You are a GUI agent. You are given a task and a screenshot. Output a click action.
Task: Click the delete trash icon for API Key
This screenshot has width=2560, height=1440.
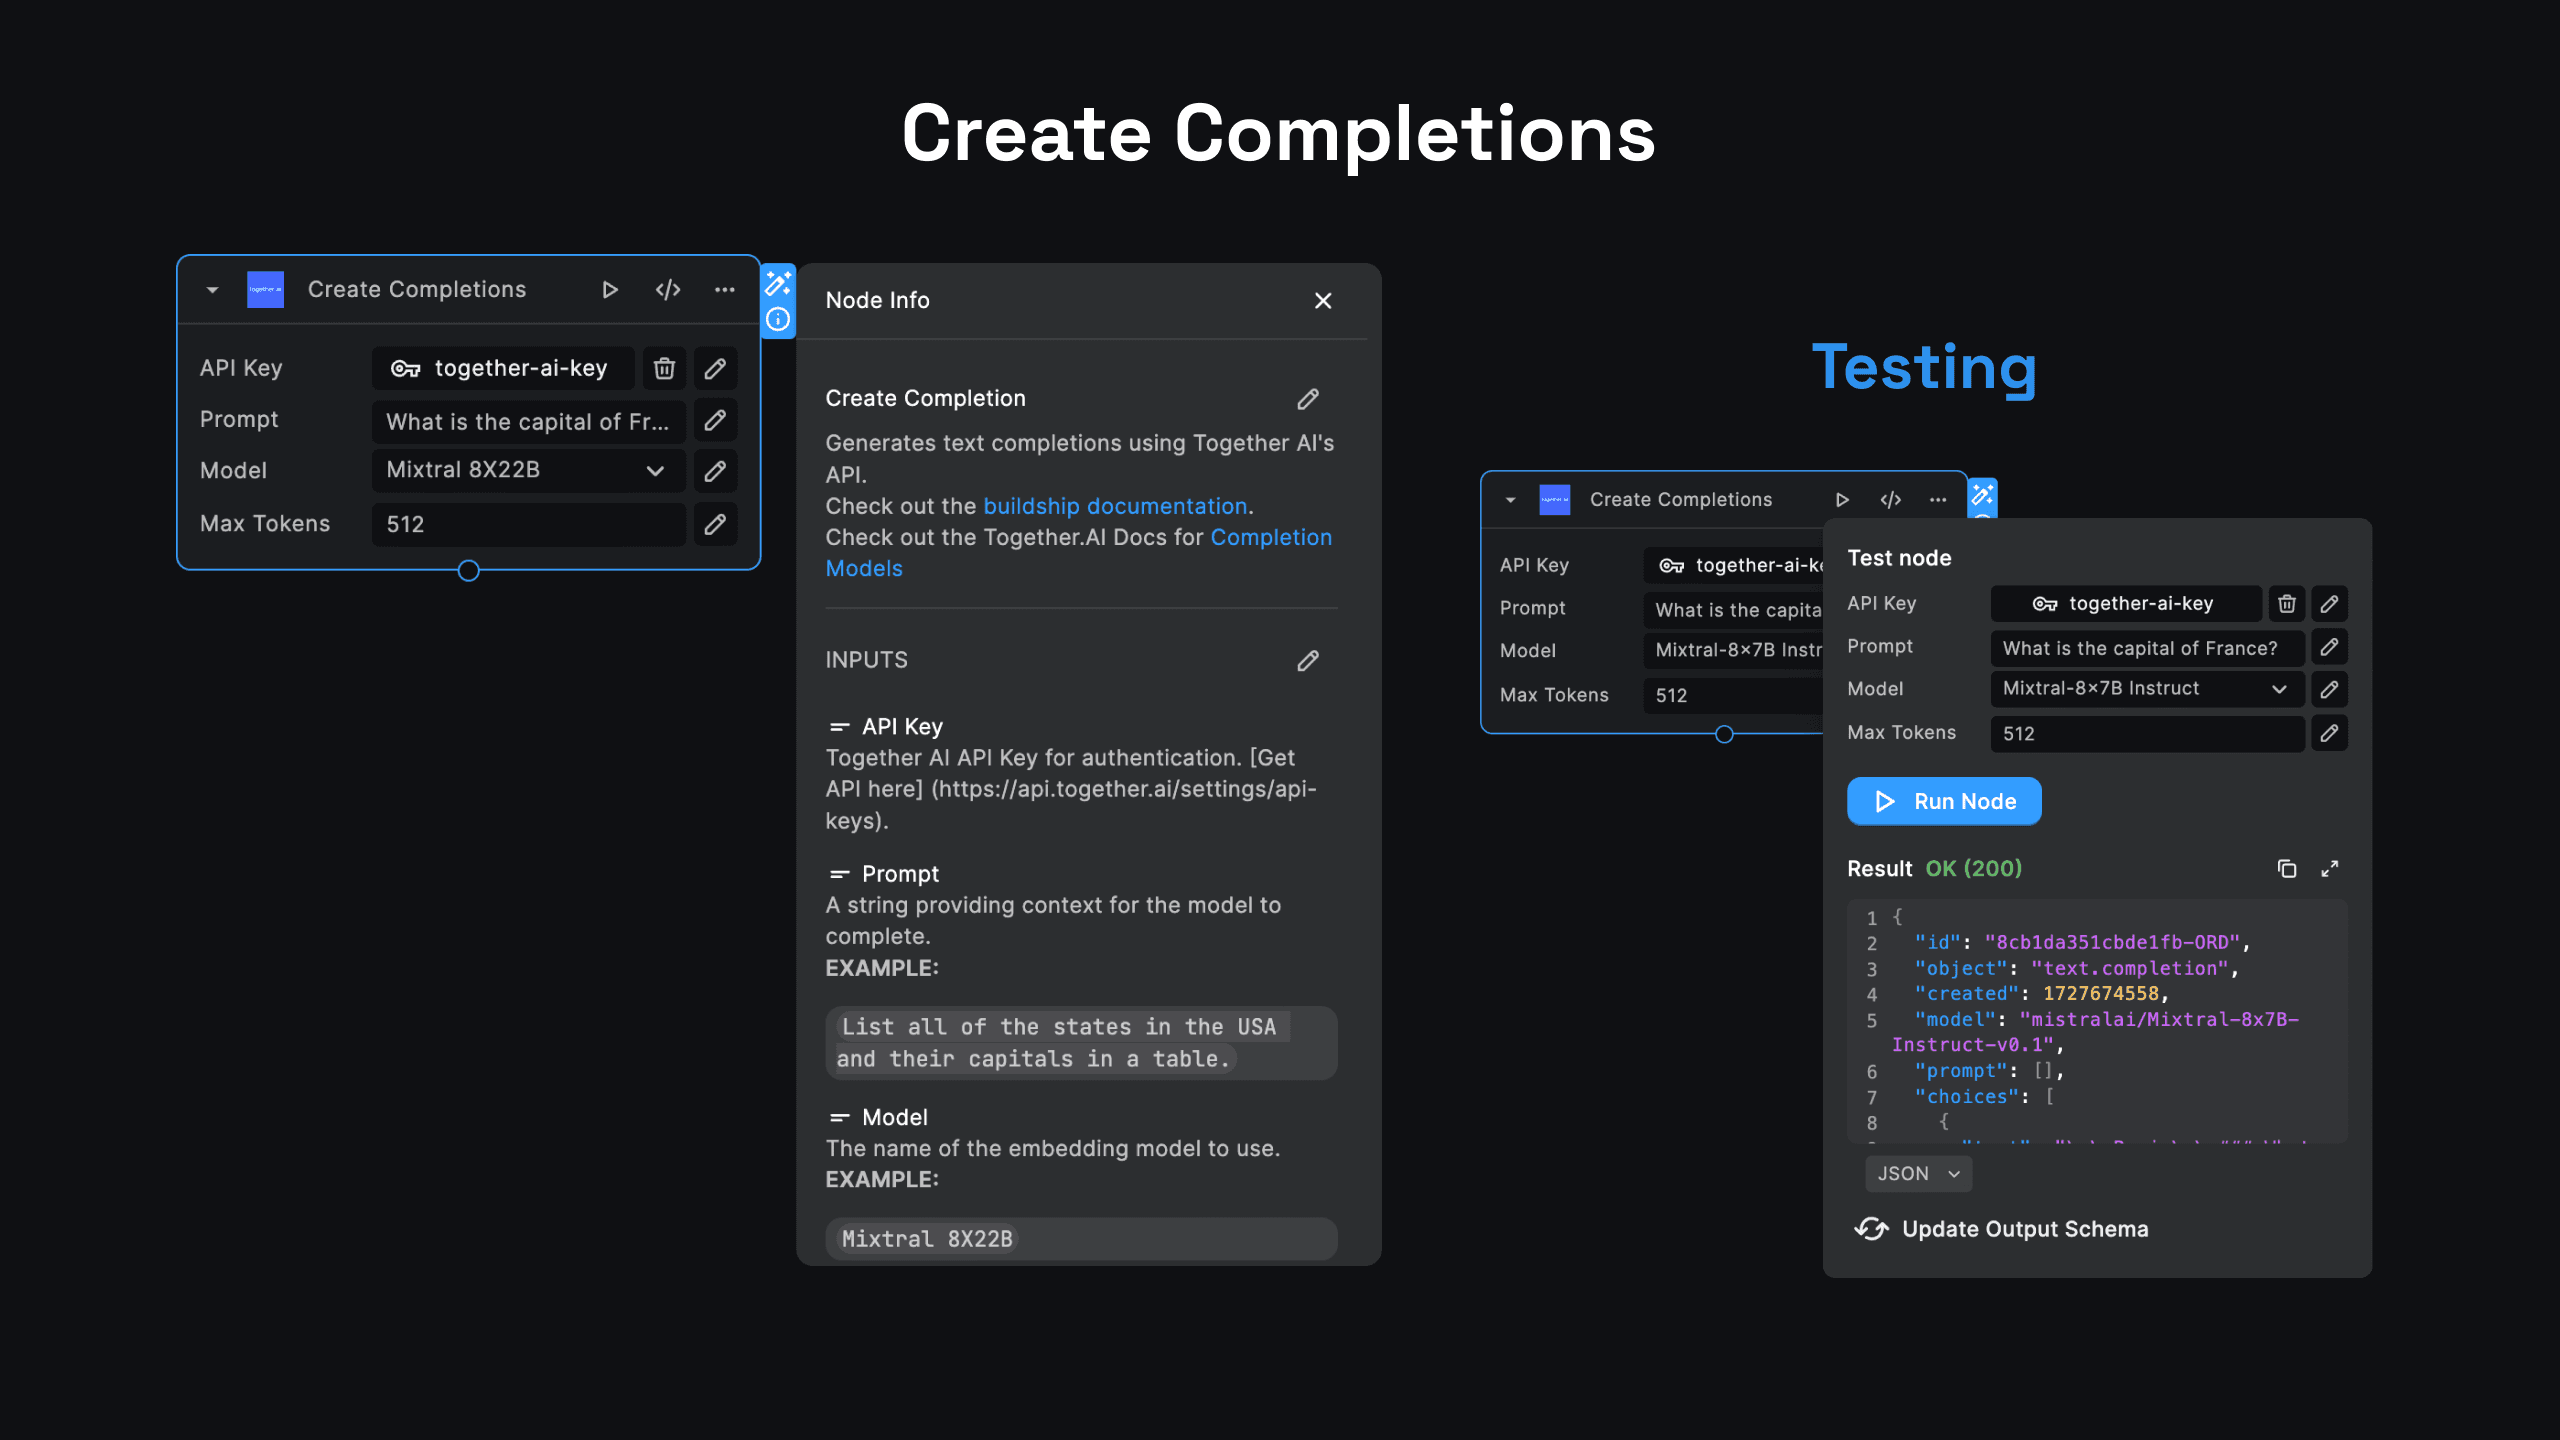coord(665,367)
